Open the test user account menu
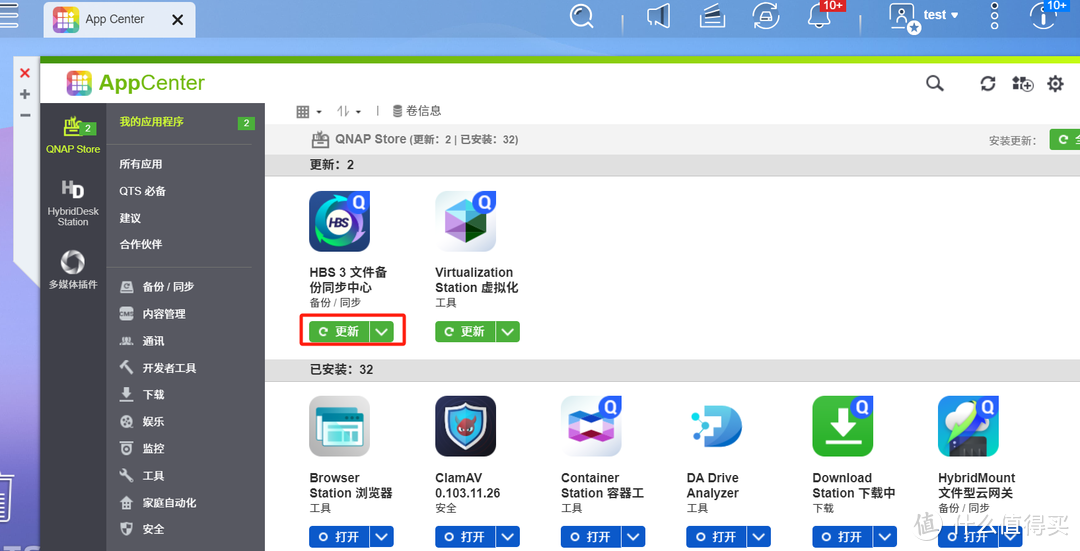The image size is (1080, 551). (x=924, y=17)
